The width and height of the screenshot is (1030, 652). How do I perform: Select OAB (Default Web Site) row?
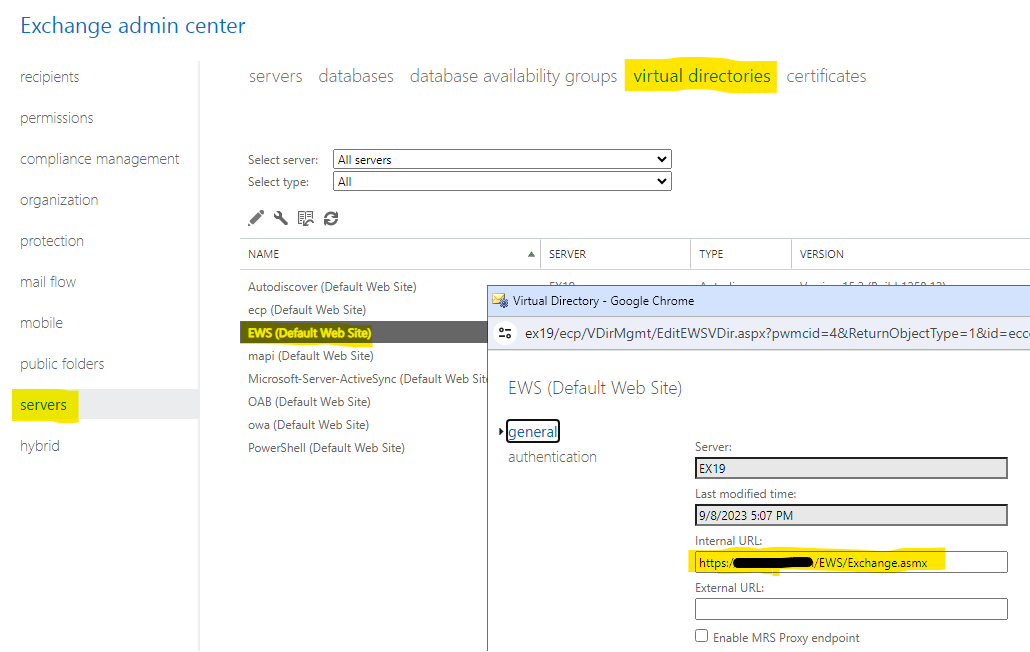coord(309,402)
